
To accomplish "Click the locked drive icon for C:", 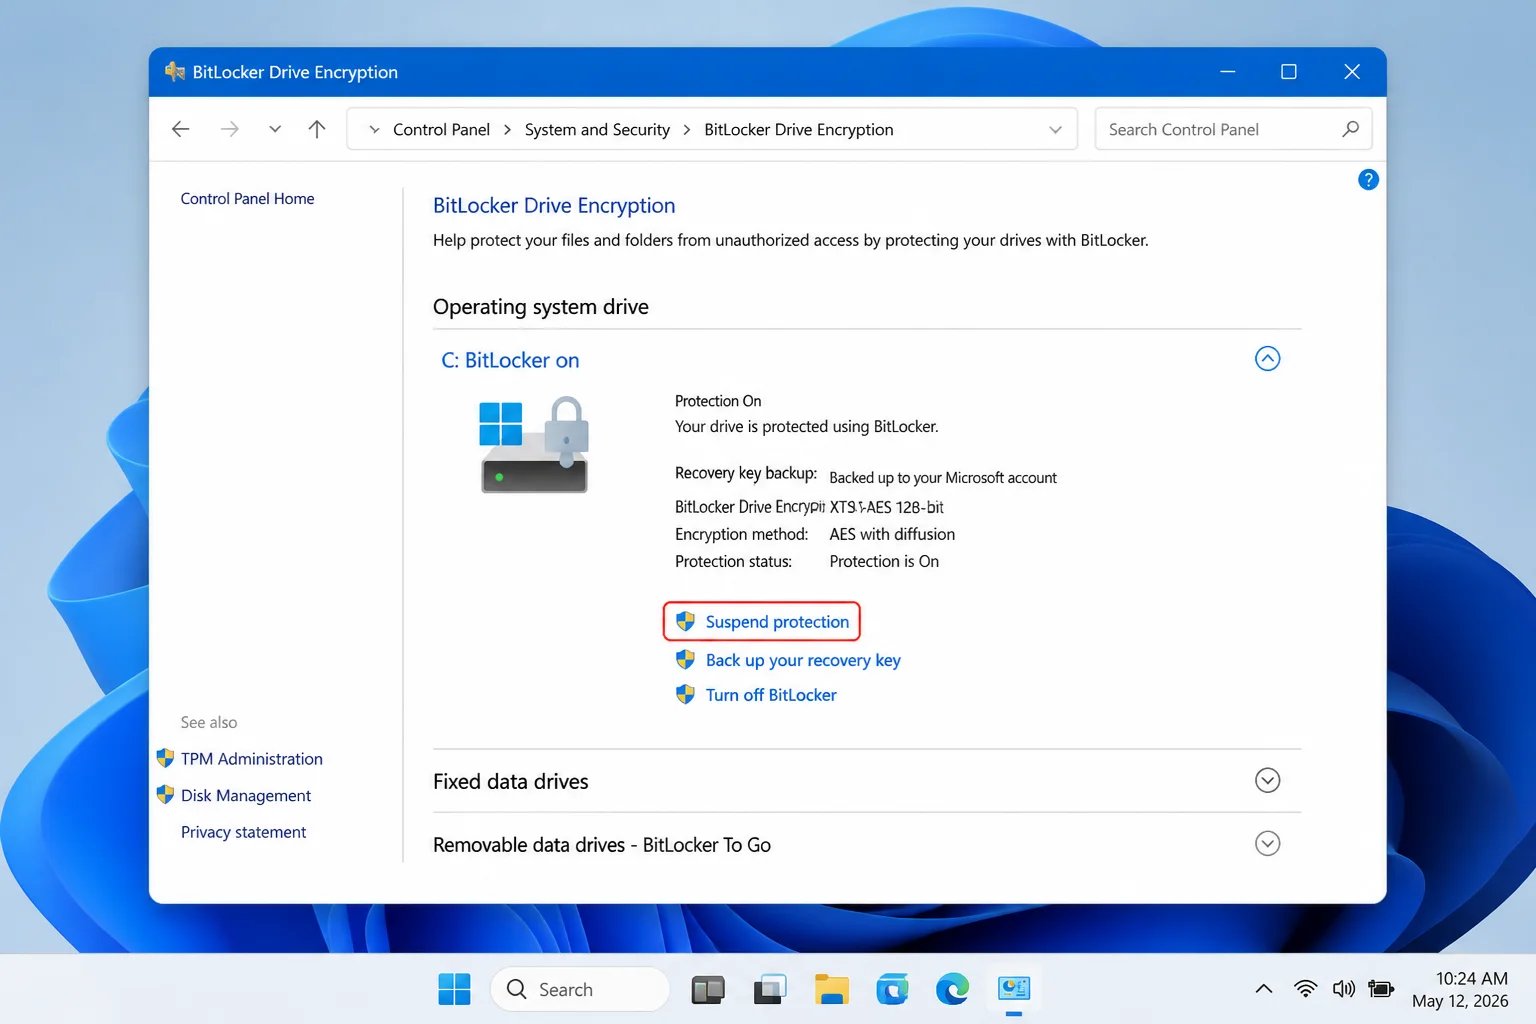I will click(x=535, y=444).
